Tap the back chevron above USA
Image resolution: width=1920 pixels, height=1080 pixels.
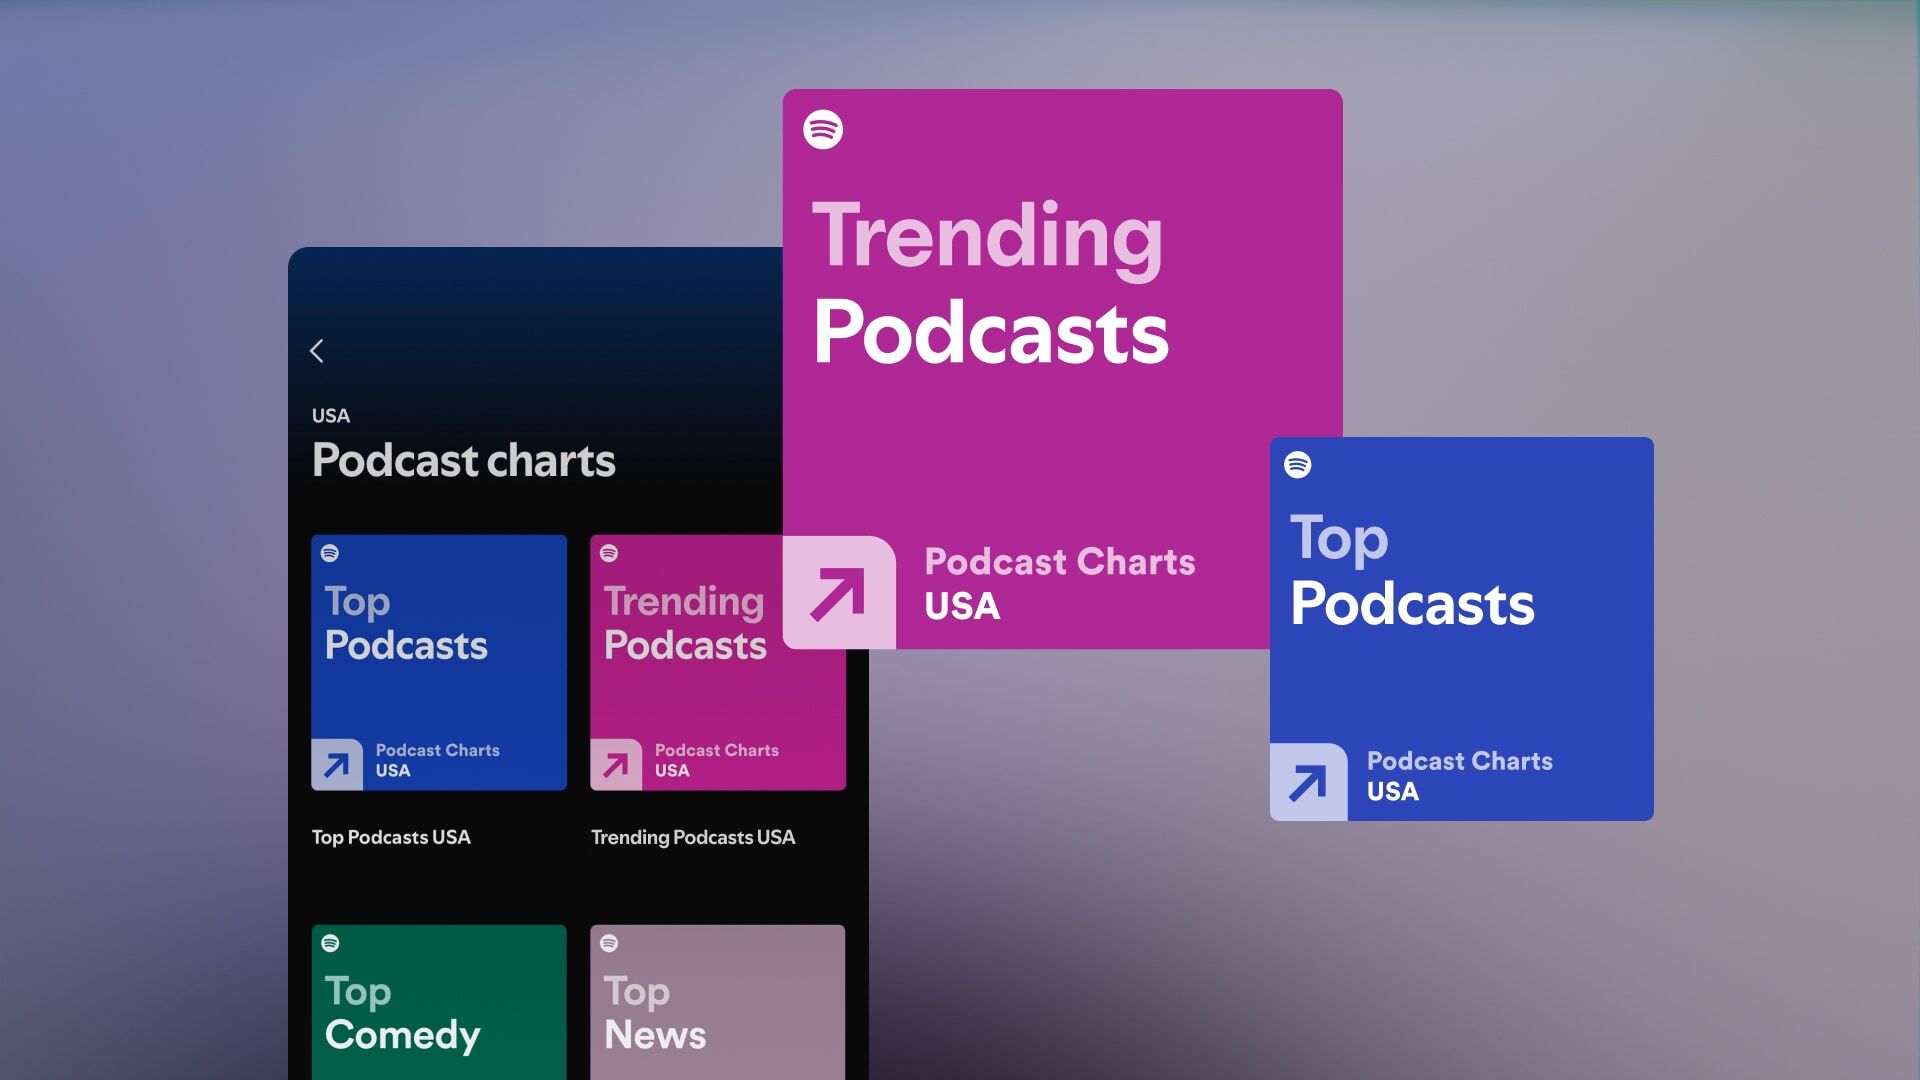(317, 351)
